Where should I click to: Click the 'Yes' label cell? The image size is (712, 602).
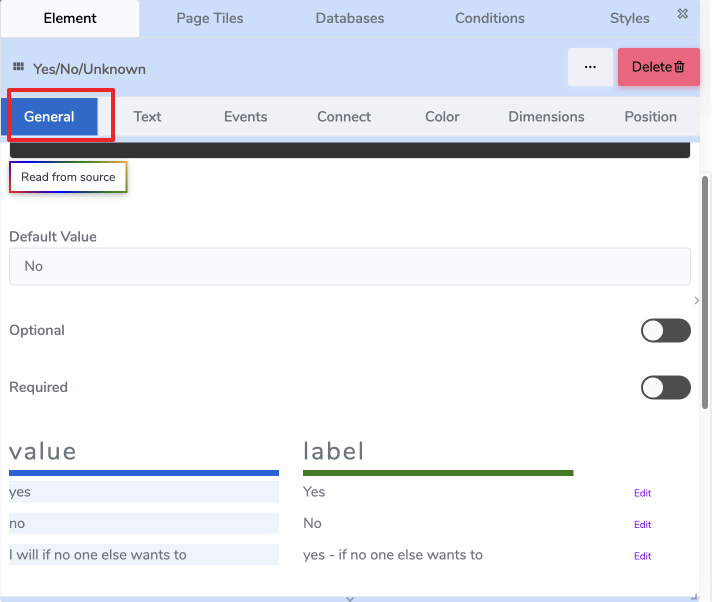314,492
